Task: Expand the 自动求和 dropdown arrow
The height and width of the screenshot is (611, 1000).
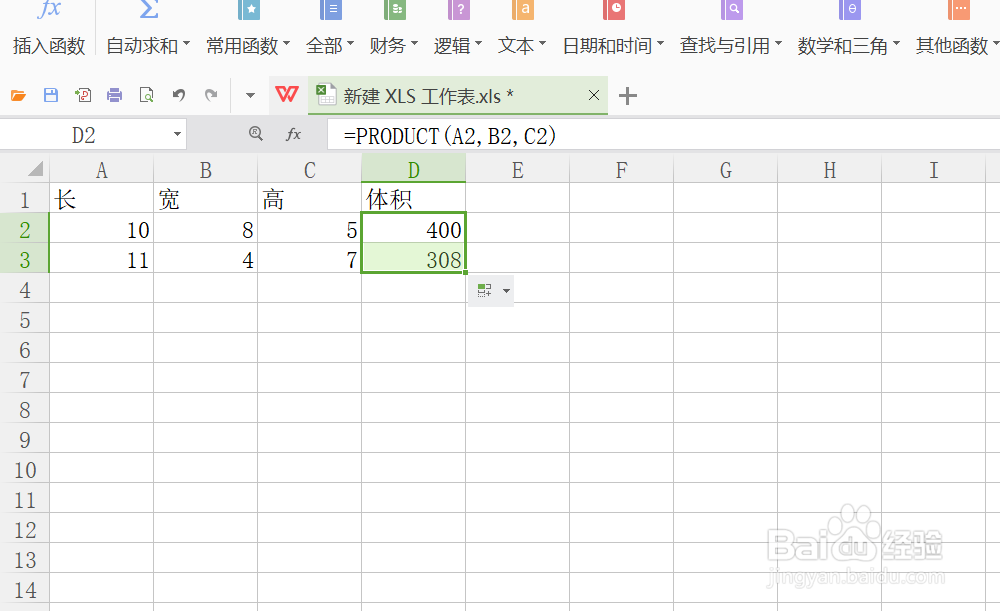Action: [x=186, y=44]
